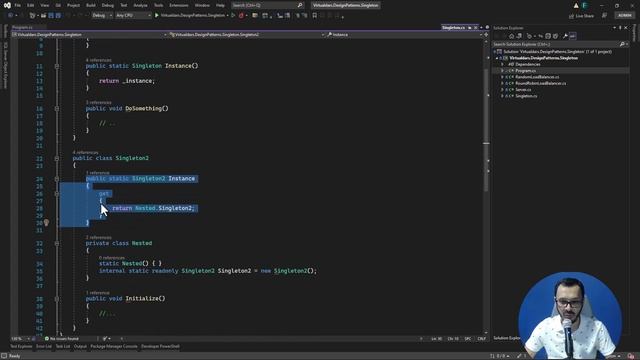Image resolution: width=640 pixels, height=360 pixels.
Task: Click the Pending Changes filter icon in Solution Explorer
Action: (x=530, y=36)
